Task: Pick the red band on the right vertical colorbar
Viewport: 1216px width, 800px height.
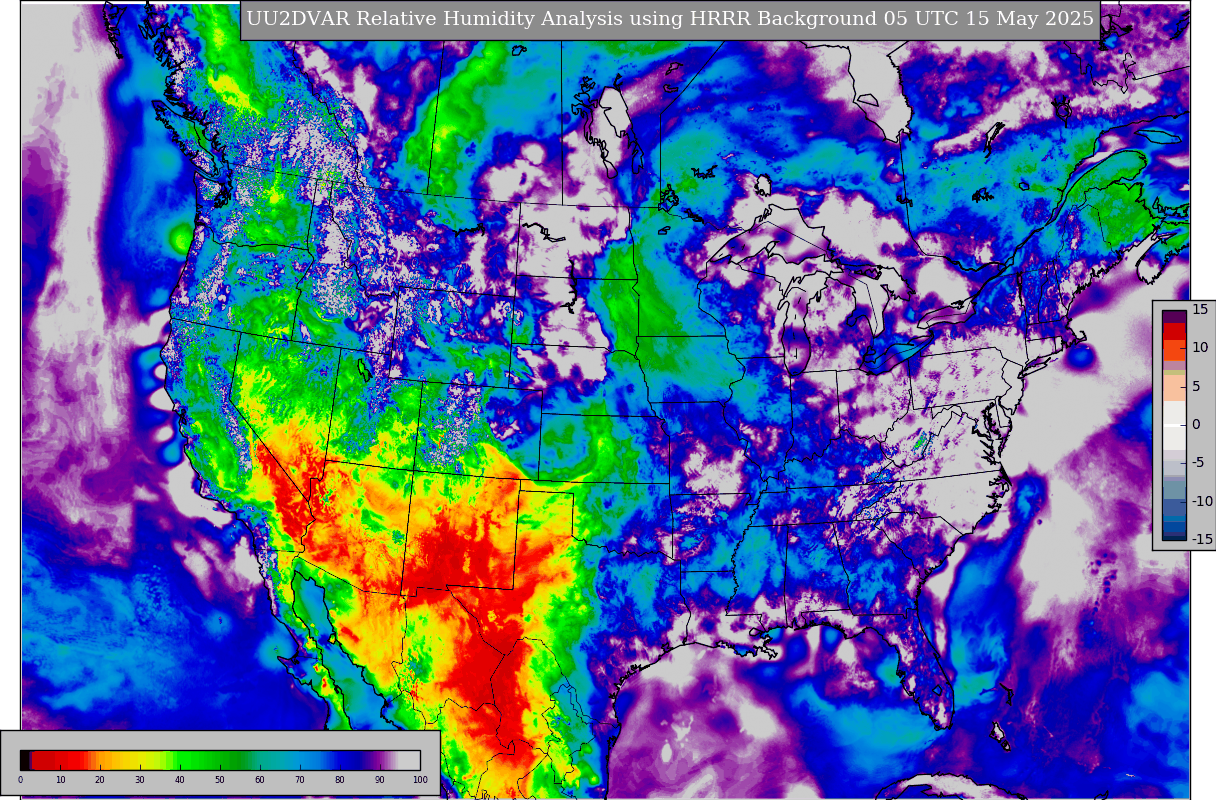Action: pyautogui.click(x=1174, y=331)
